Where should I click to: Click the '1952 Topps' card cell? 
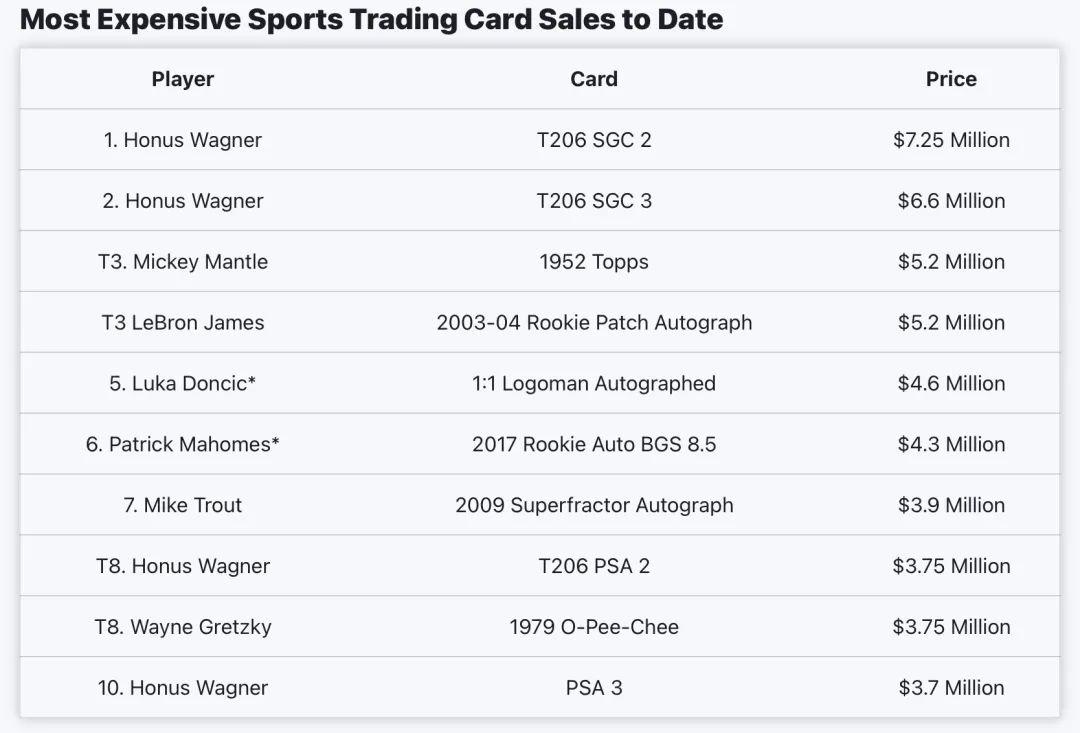click(594, 262)
